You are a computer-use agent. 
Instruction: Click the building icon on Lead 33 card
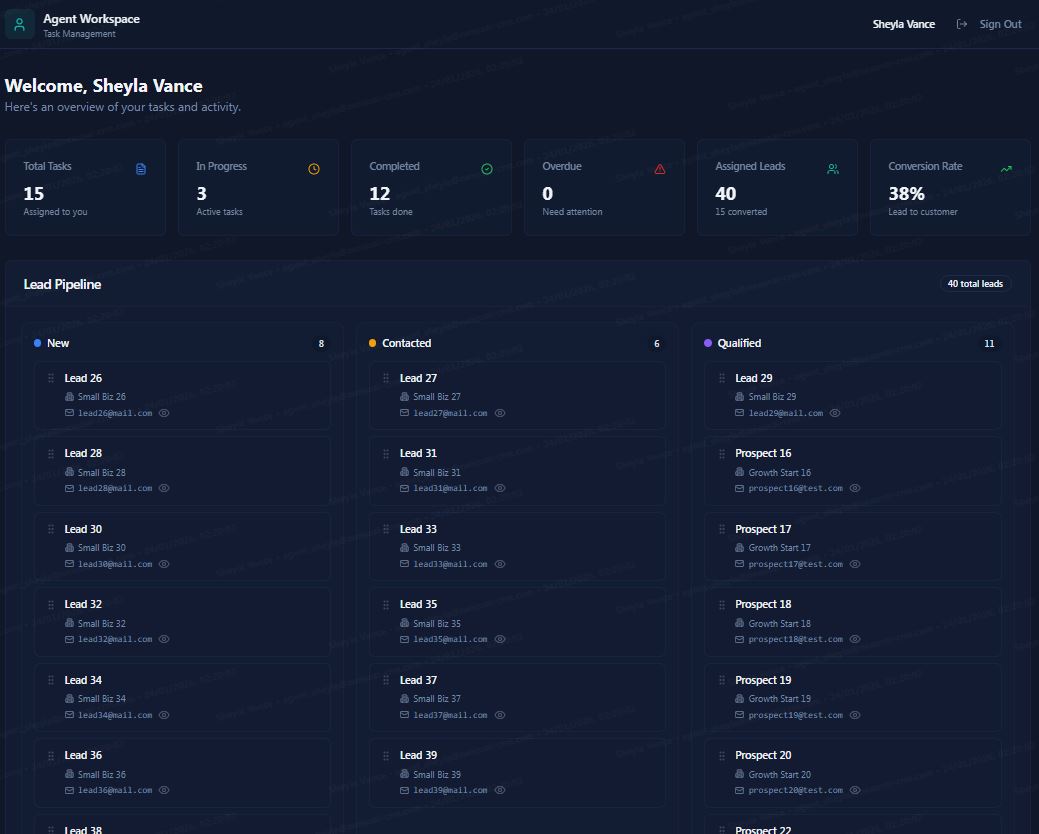coord(406,547)
